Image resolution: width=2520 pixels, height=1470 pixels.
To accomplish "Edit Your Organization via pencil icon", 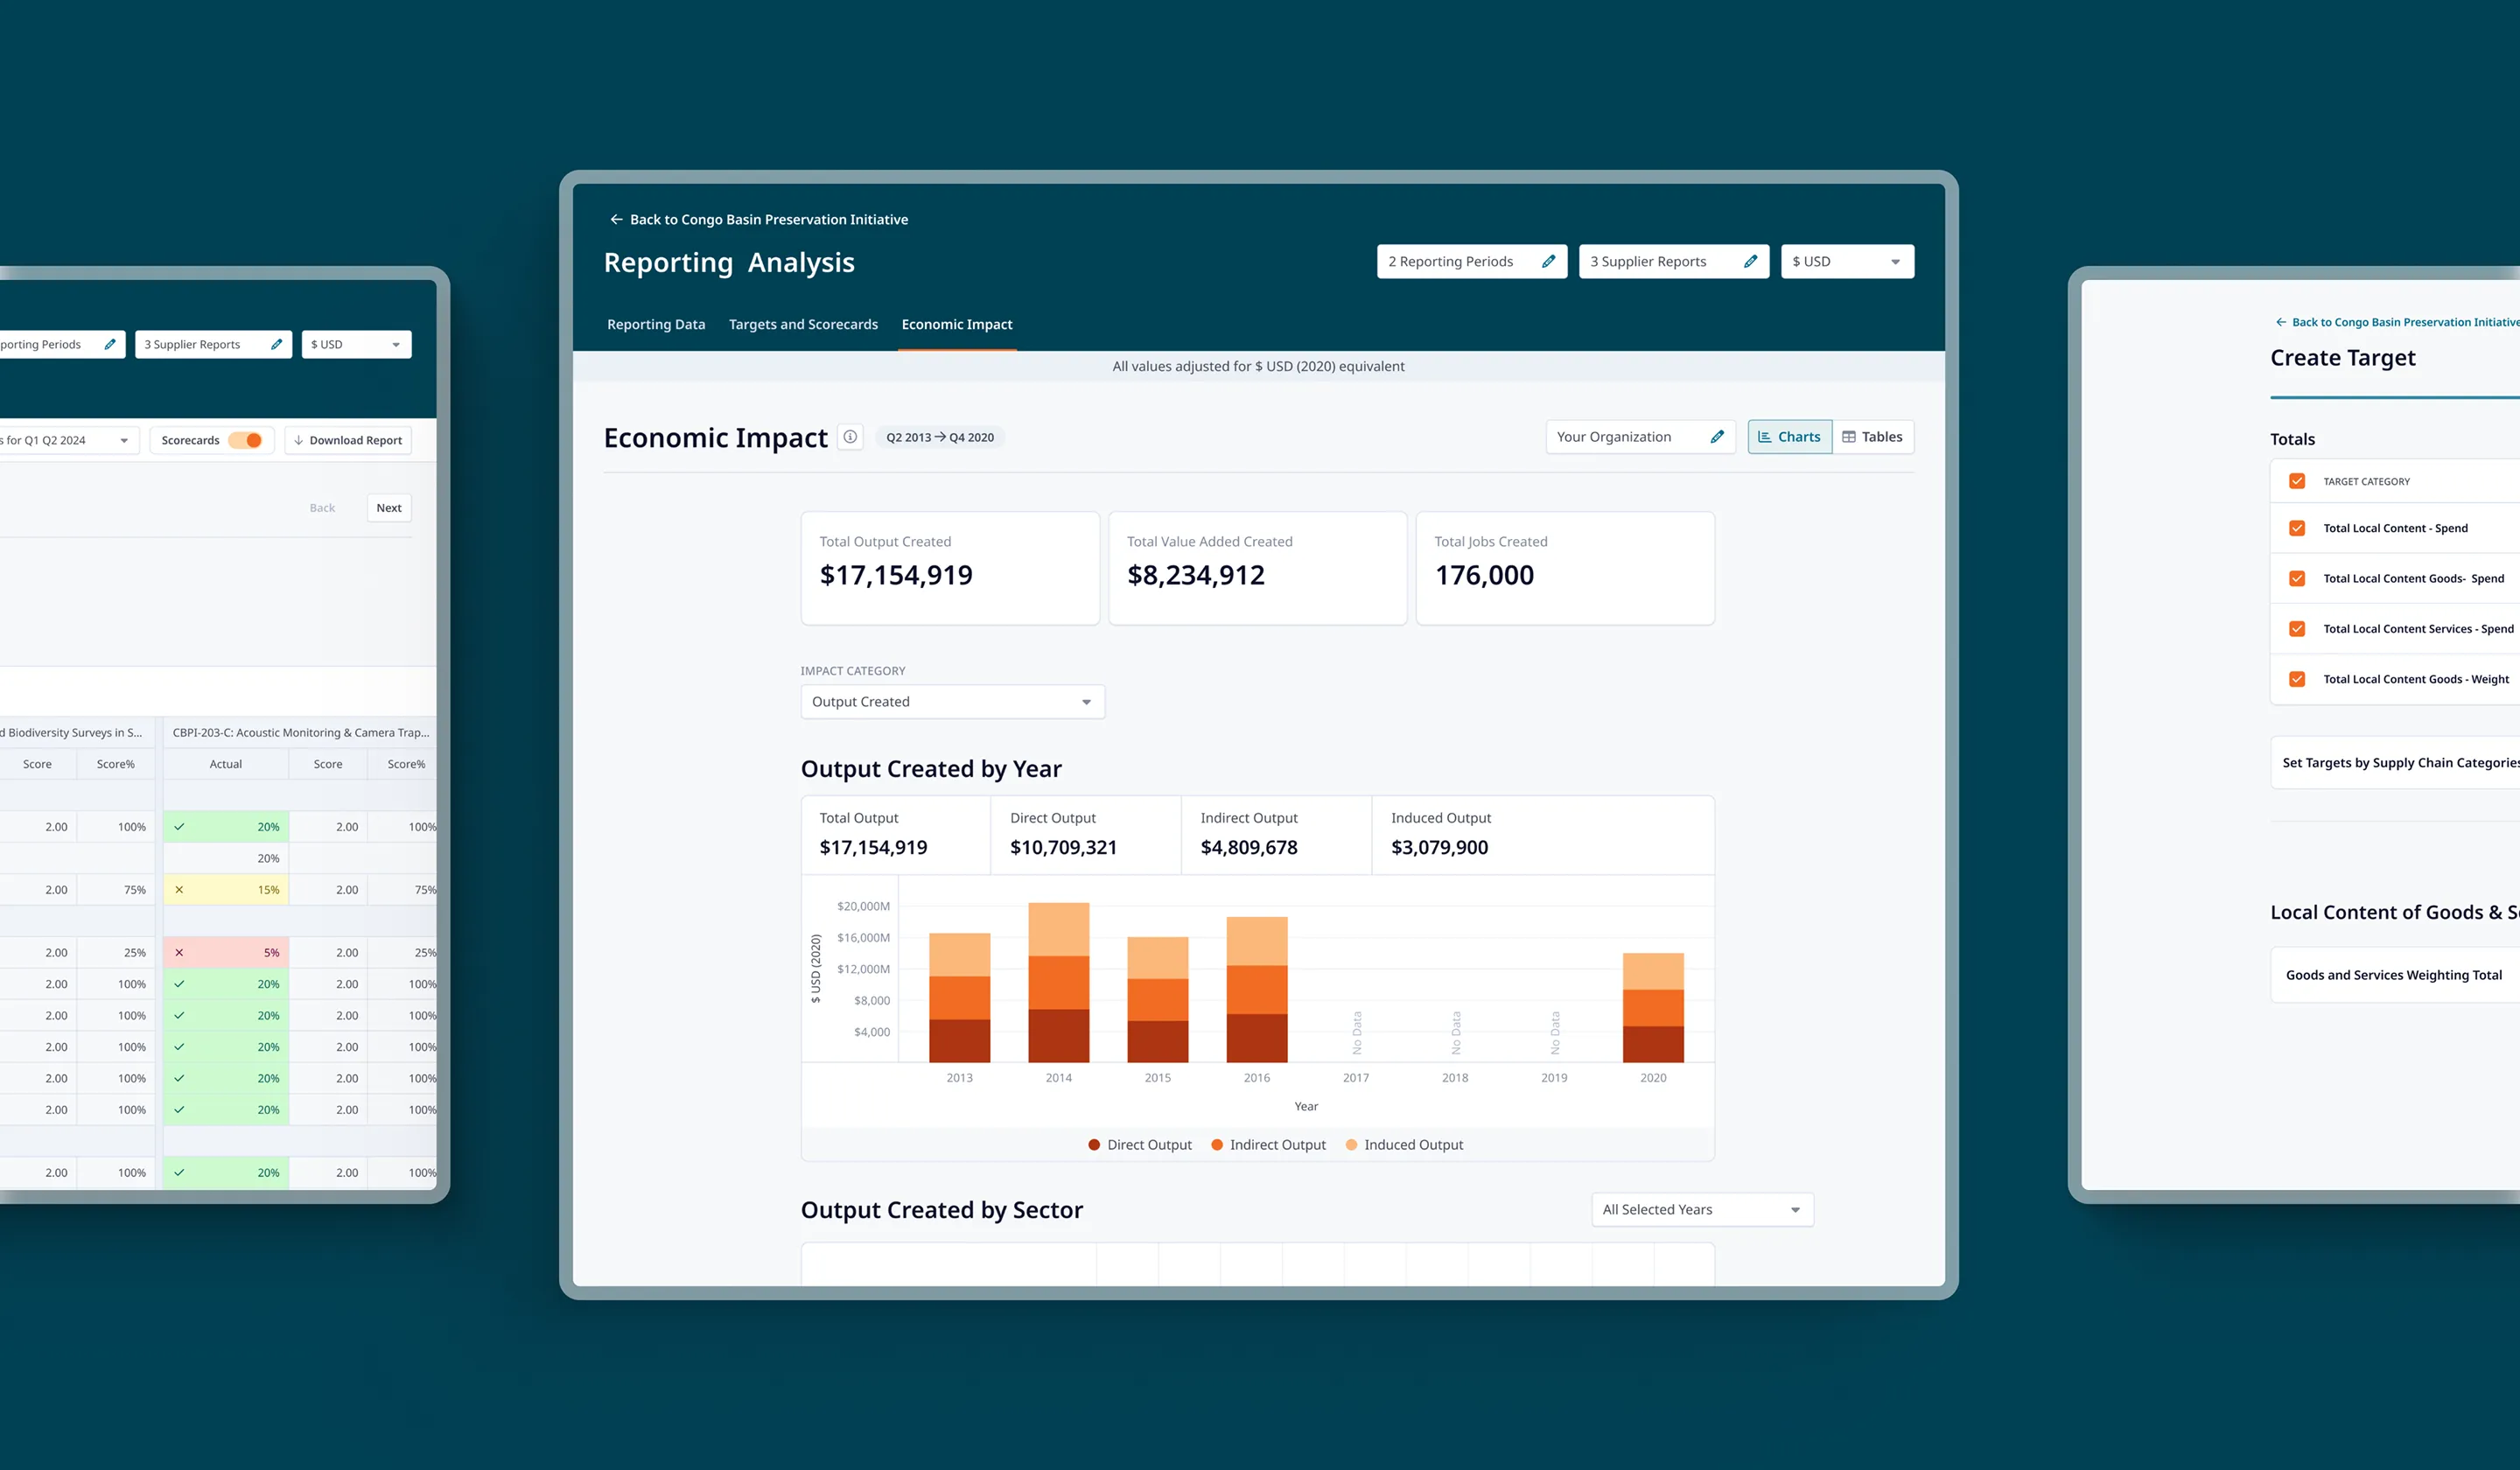I will pyautogui.click(x=1717, y=437).
